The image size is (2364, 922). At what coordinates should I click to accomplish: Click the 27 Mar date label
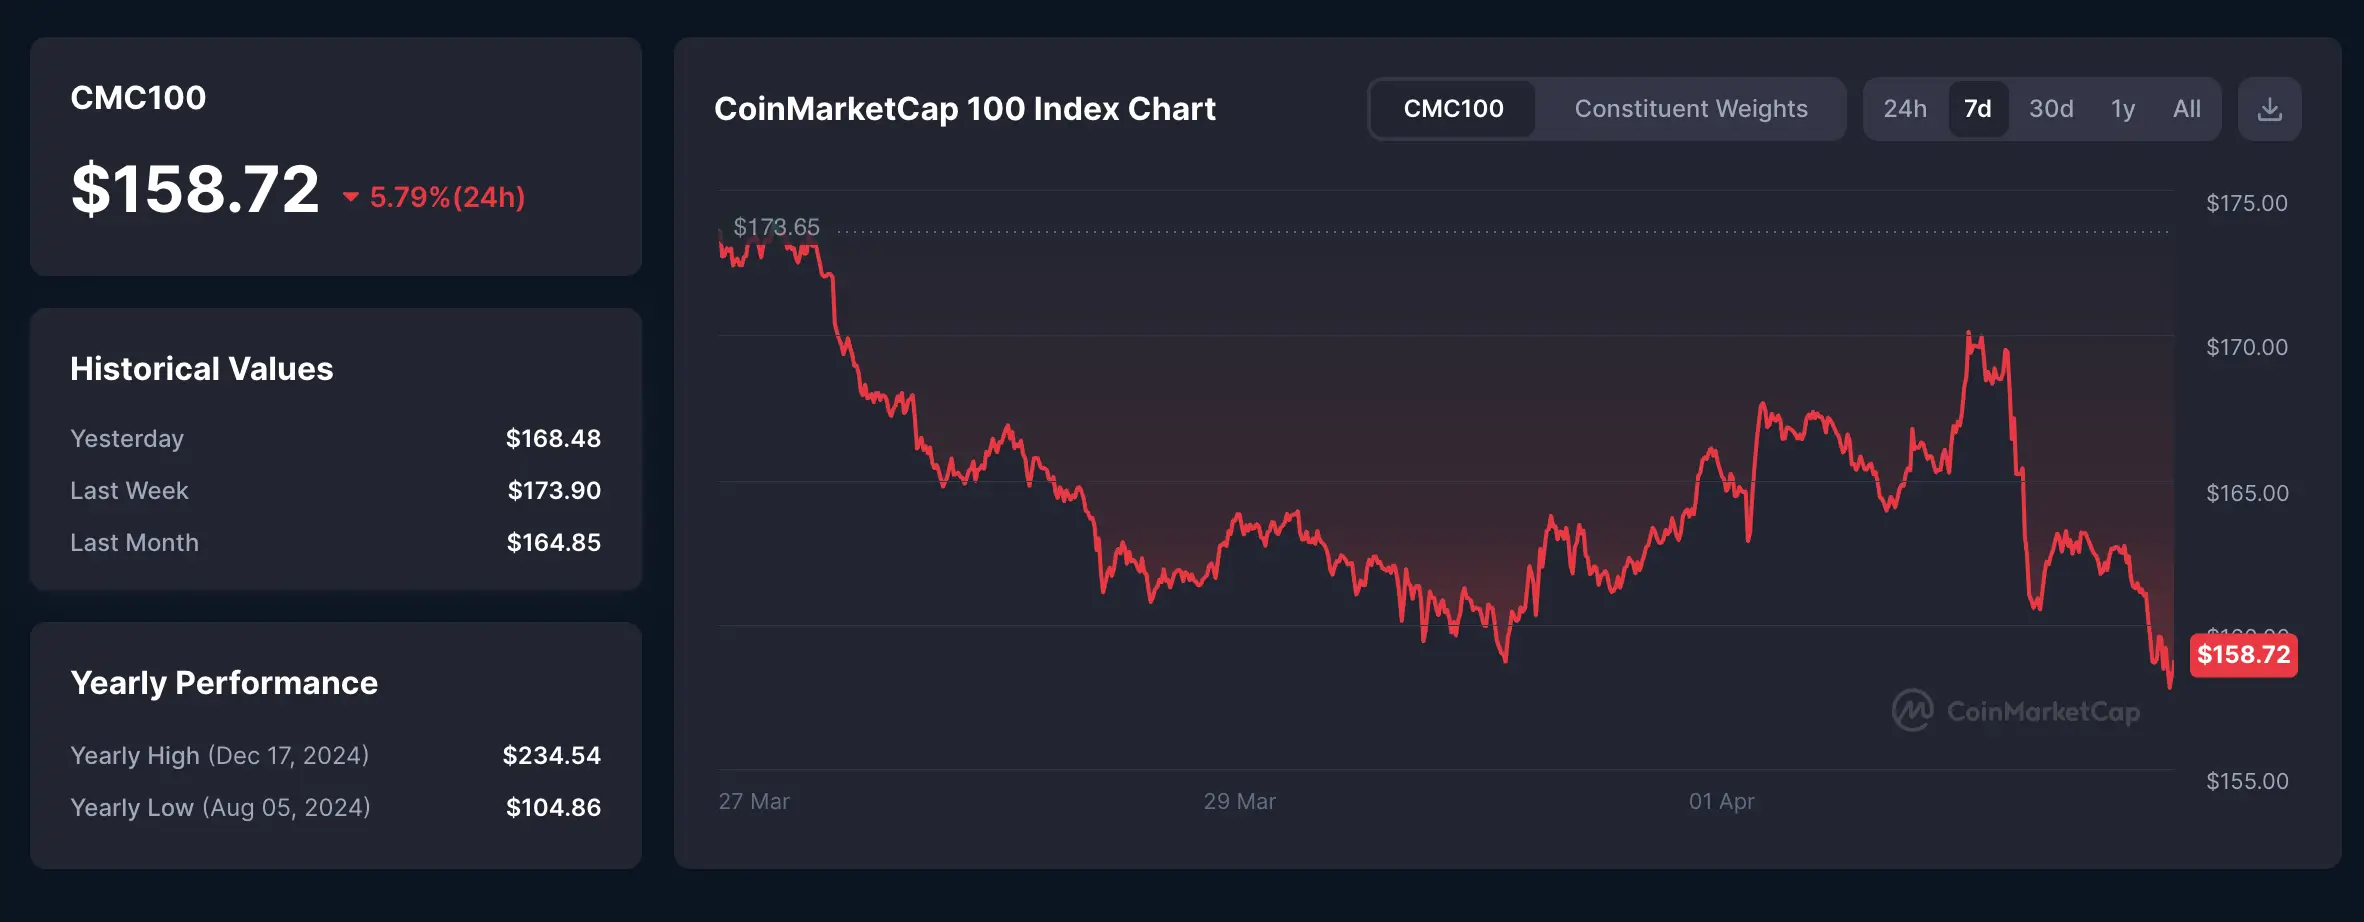tap(754, 802)
